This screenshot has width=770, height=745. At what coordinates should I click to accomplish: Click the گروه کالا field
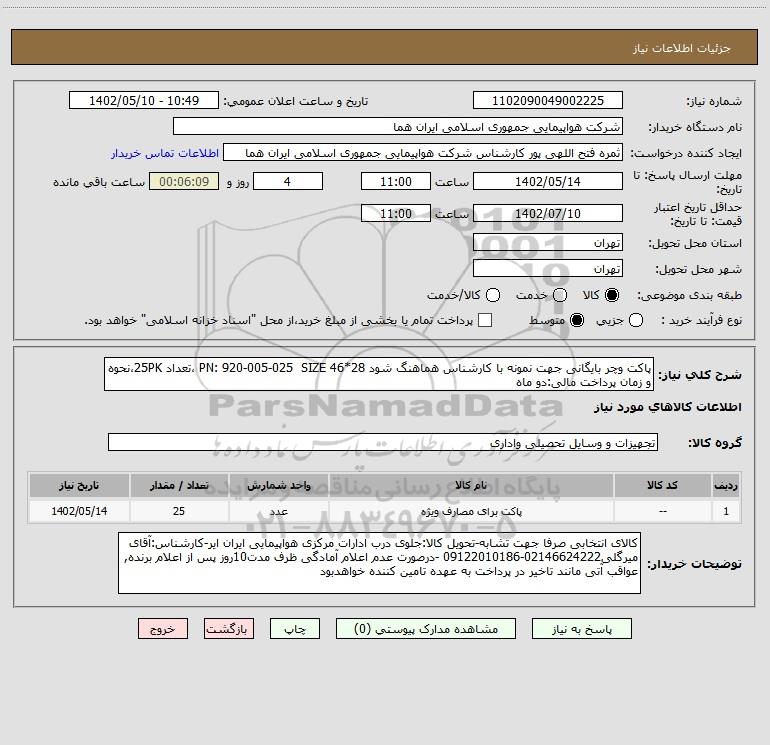383,442
